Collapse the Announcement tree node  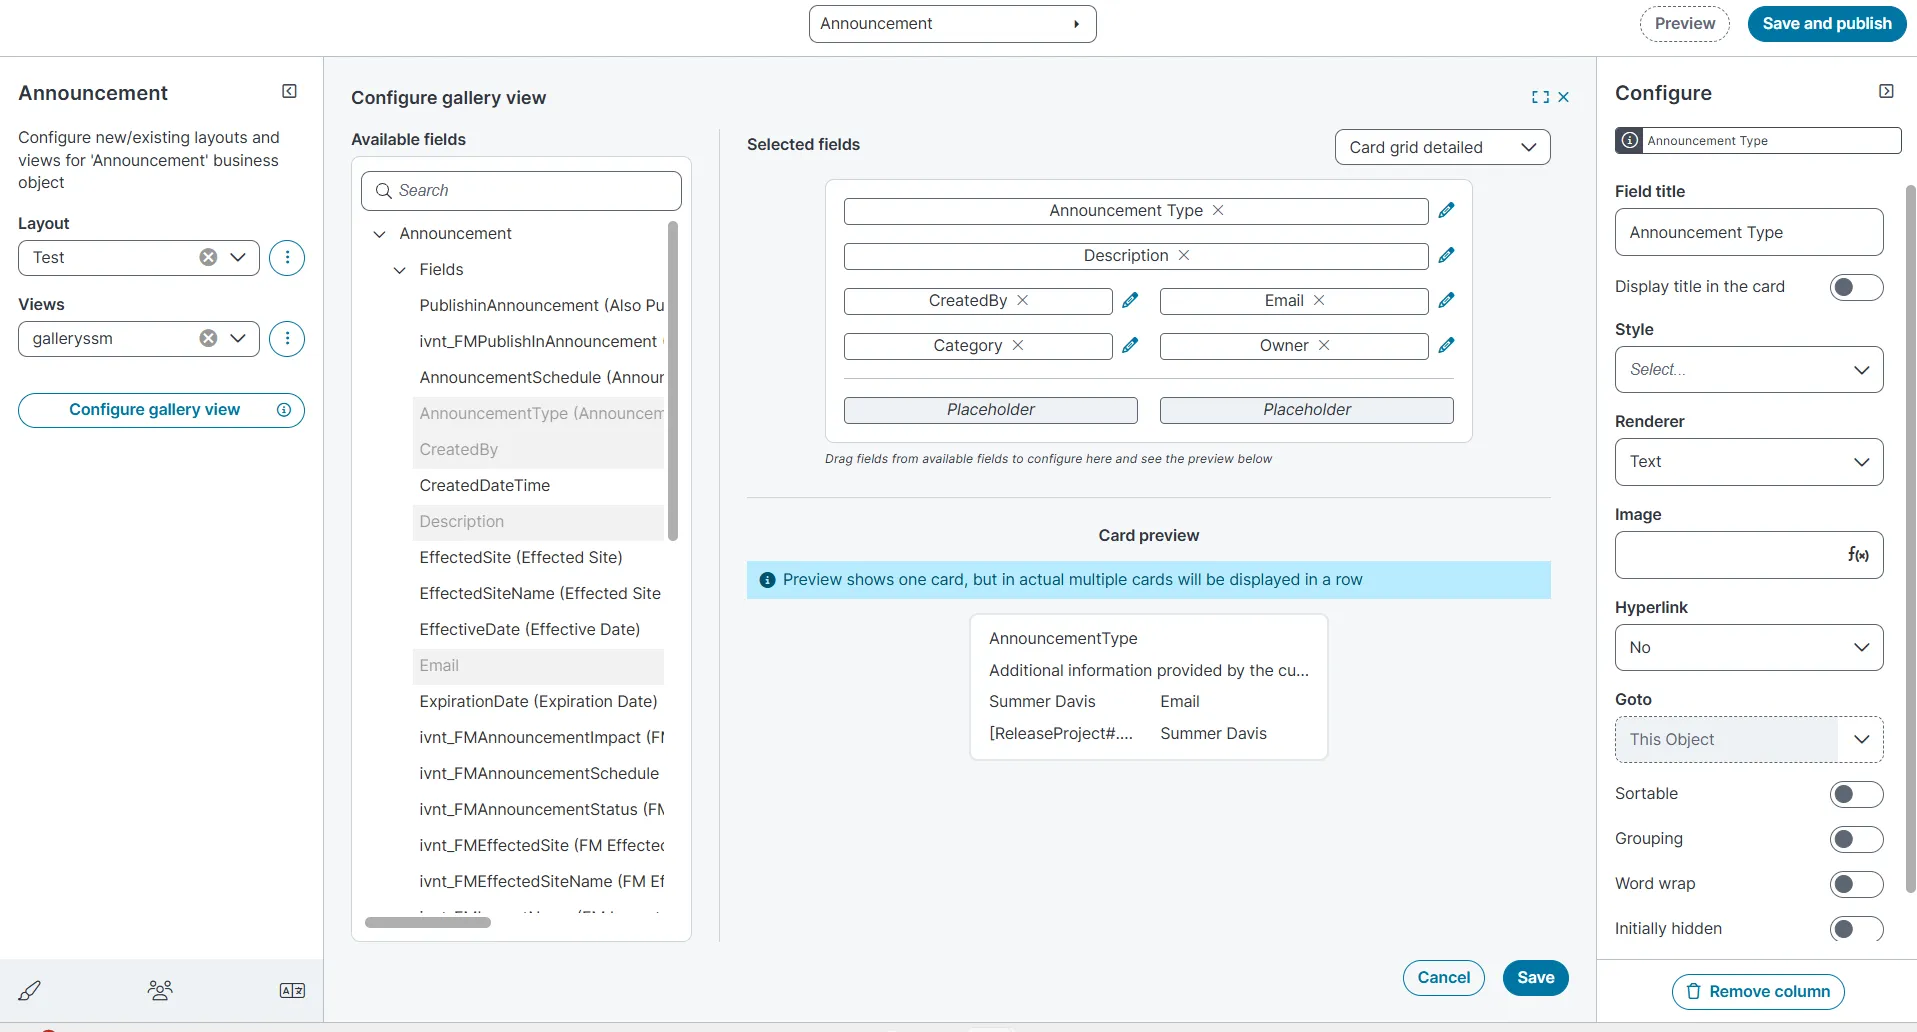point(379,234)
